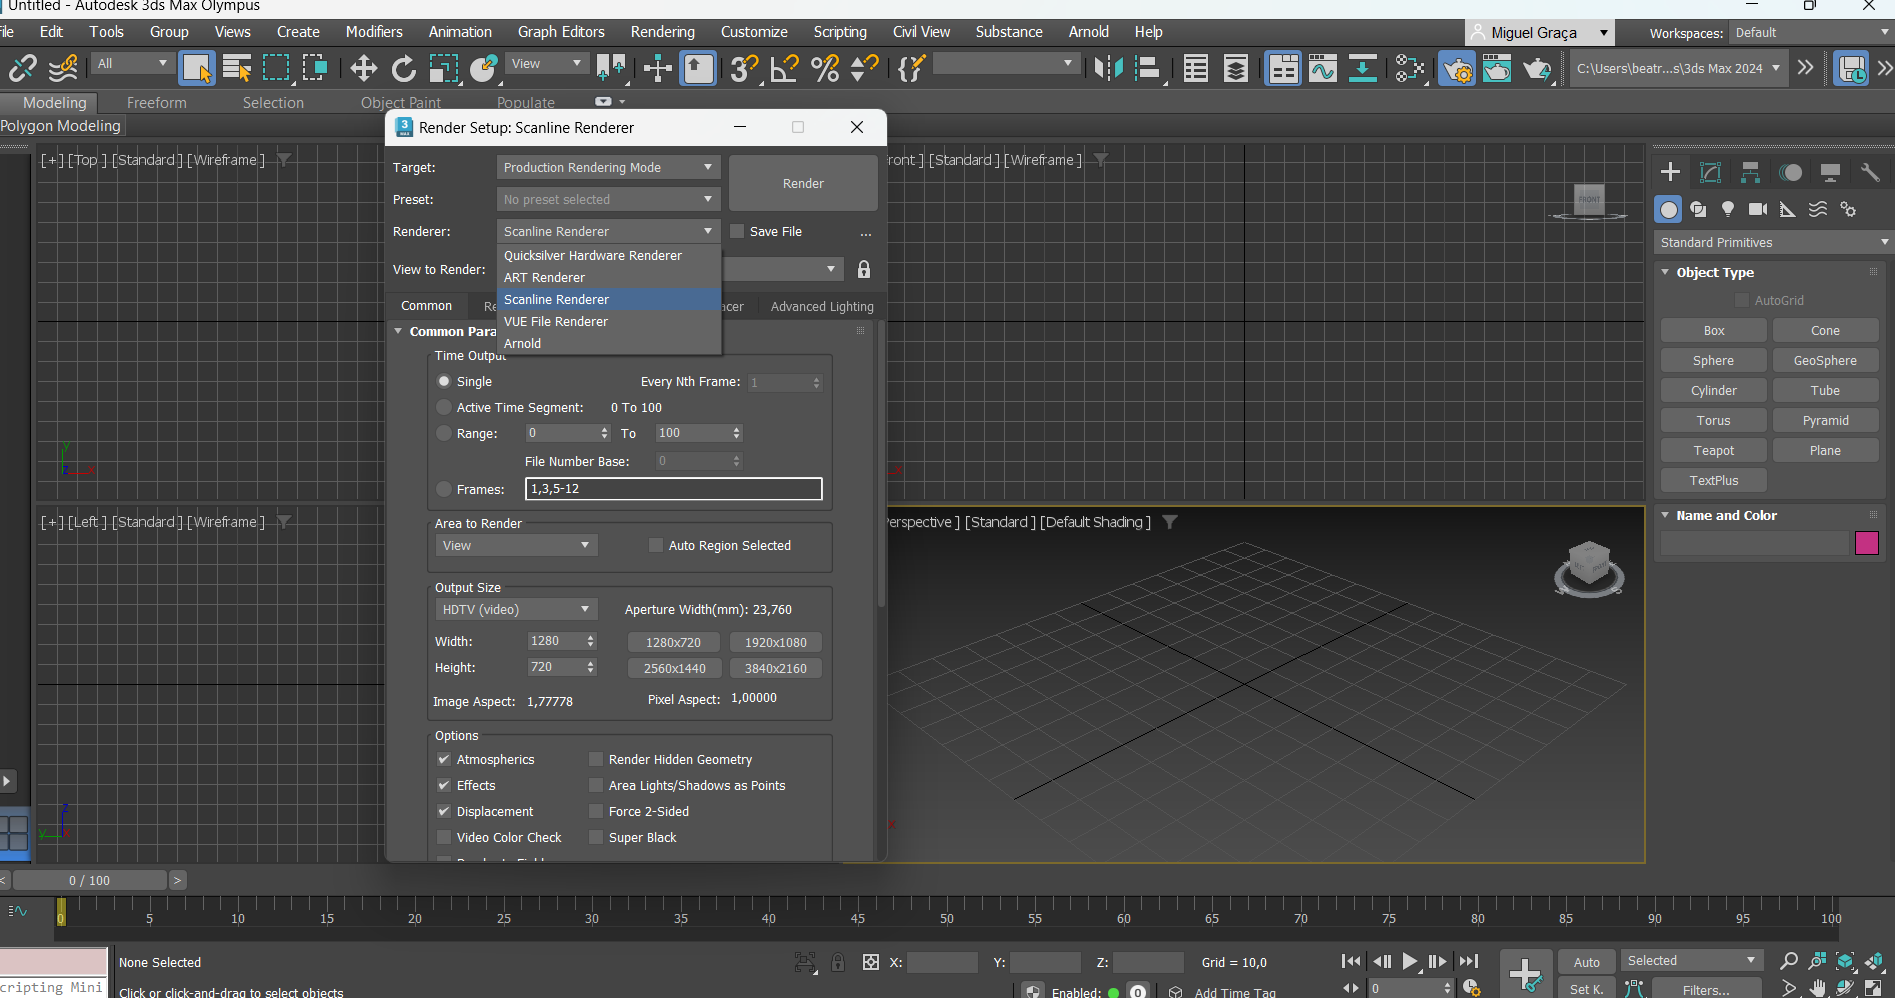The width and height of the screenshot is (1895, 998).
Task: Open the HDTV (video) output size dropdown
Action: point(516,609)
